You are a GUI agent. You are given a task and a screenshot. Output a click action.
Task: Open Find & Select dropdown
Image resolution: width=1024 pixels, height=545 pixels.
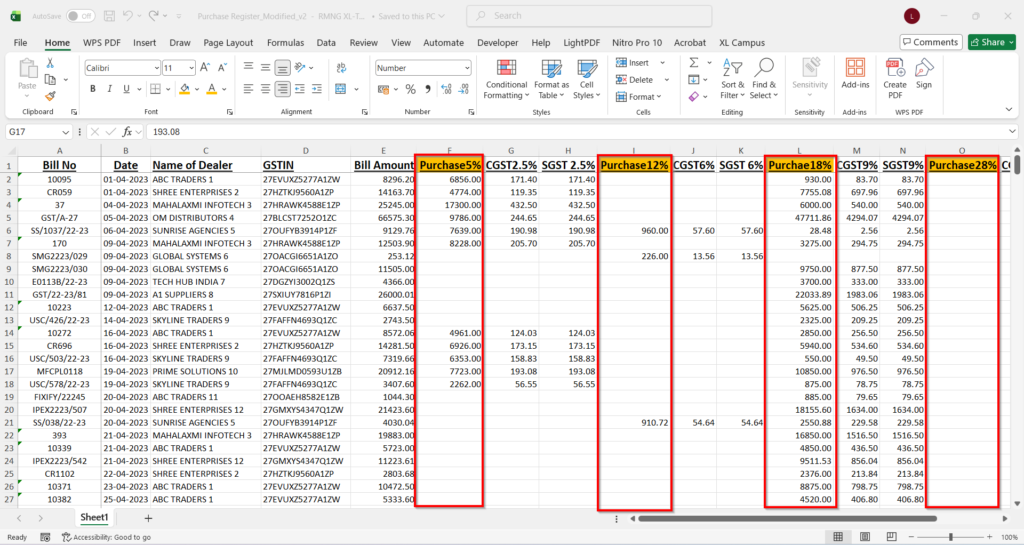coord(763,79)
